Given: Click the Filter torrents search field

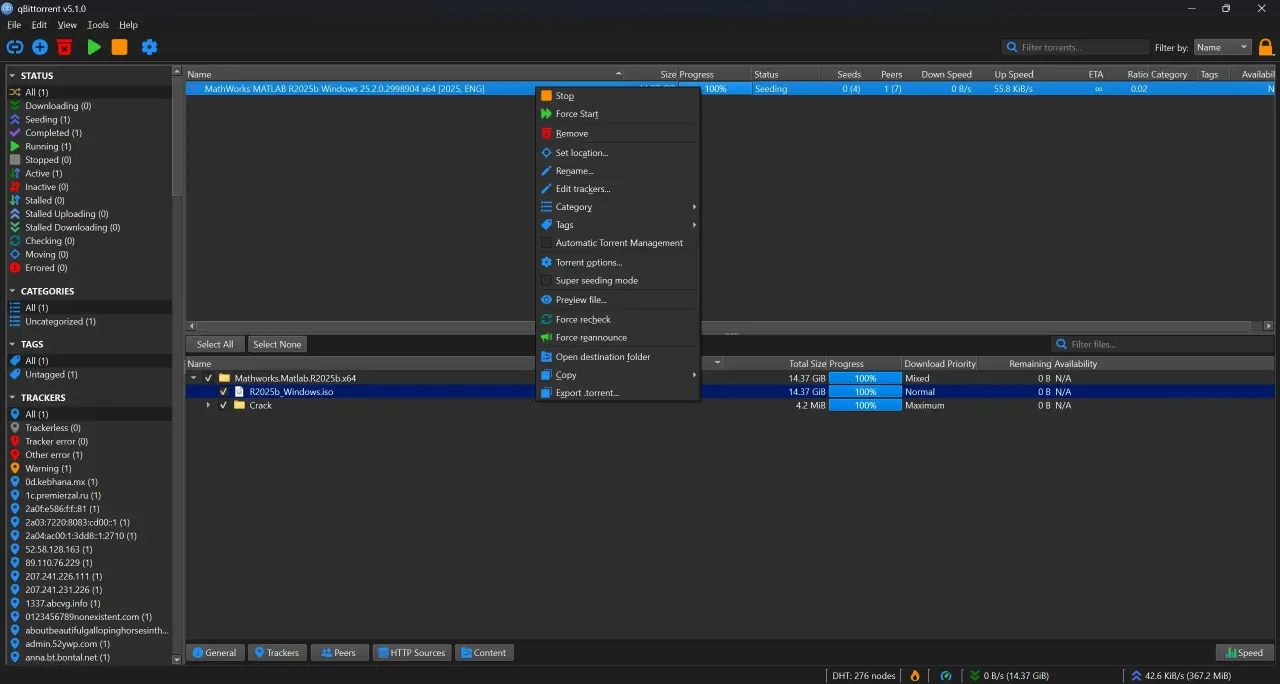Looking at the screenshot, I should click(x=1076, y=47).
